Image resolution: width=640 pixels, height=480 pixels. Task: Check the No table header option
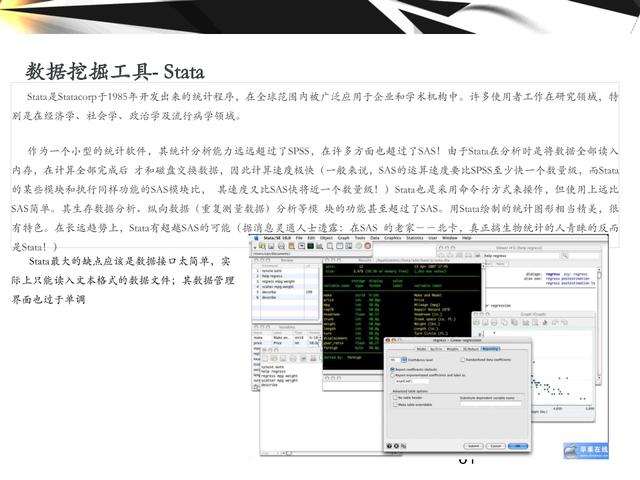pyautogui.click(x=395, y=398)
